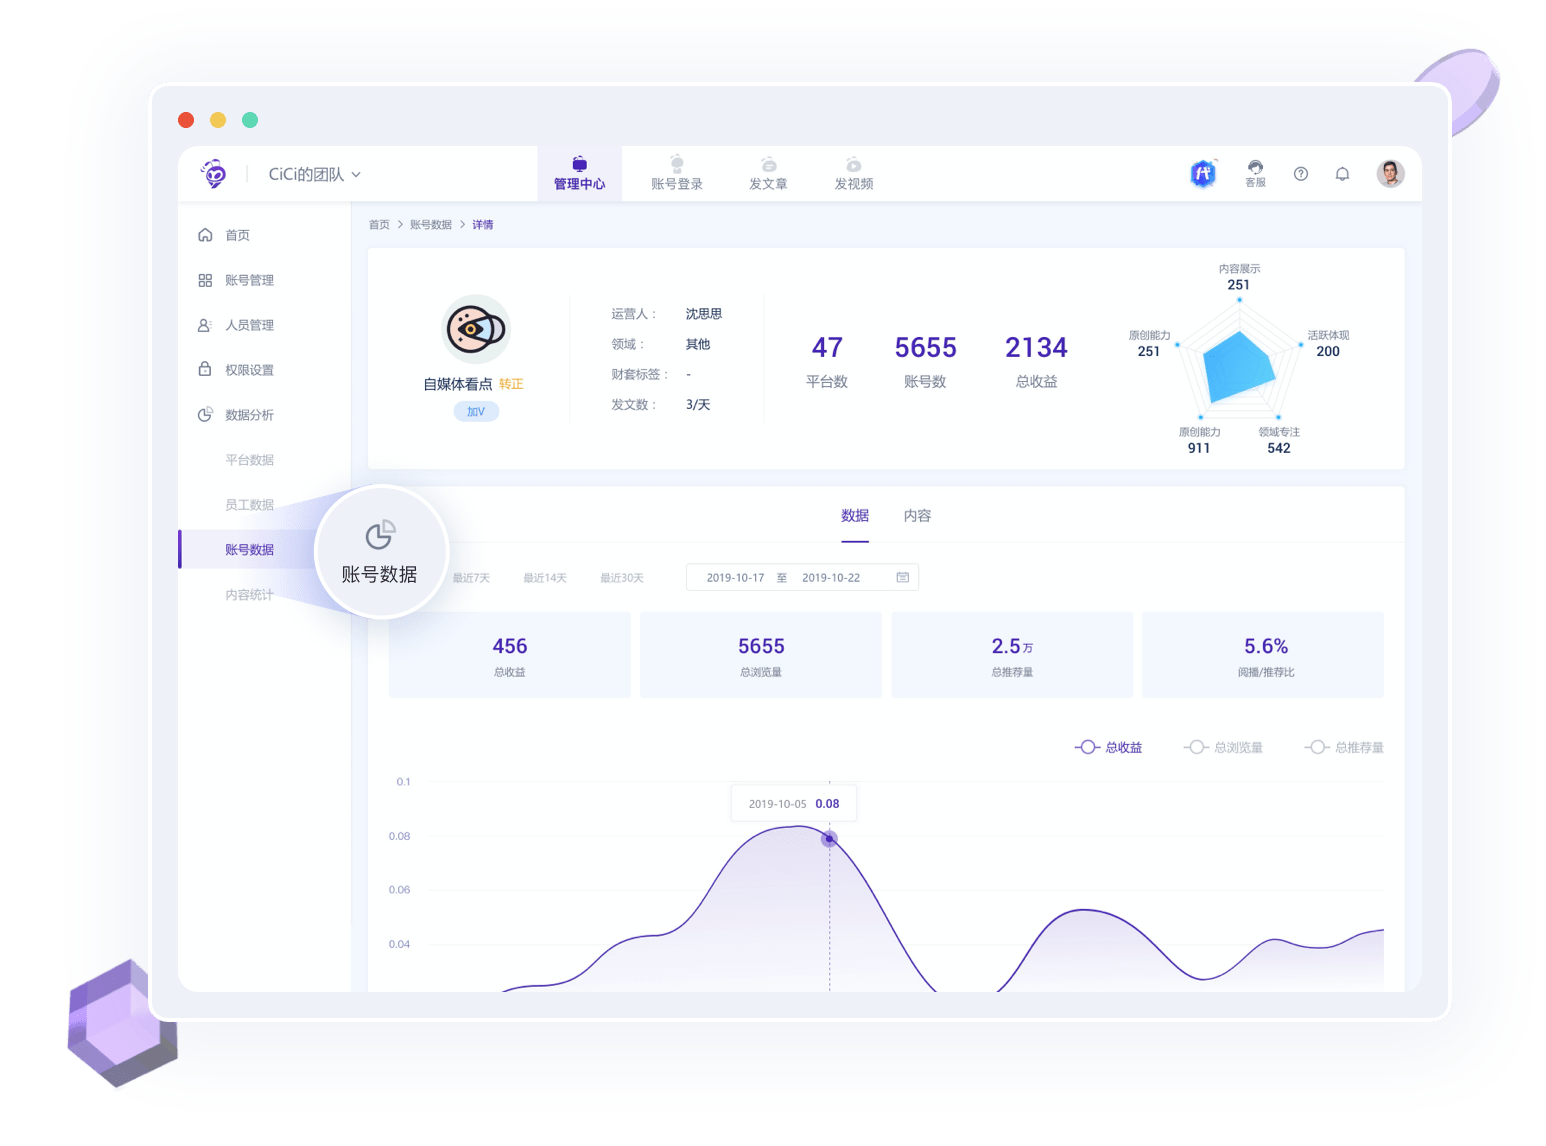The image size is (1546, 1146).
Task: Click the end date 2019-10-22 field
Action: [x=831, y=578]
